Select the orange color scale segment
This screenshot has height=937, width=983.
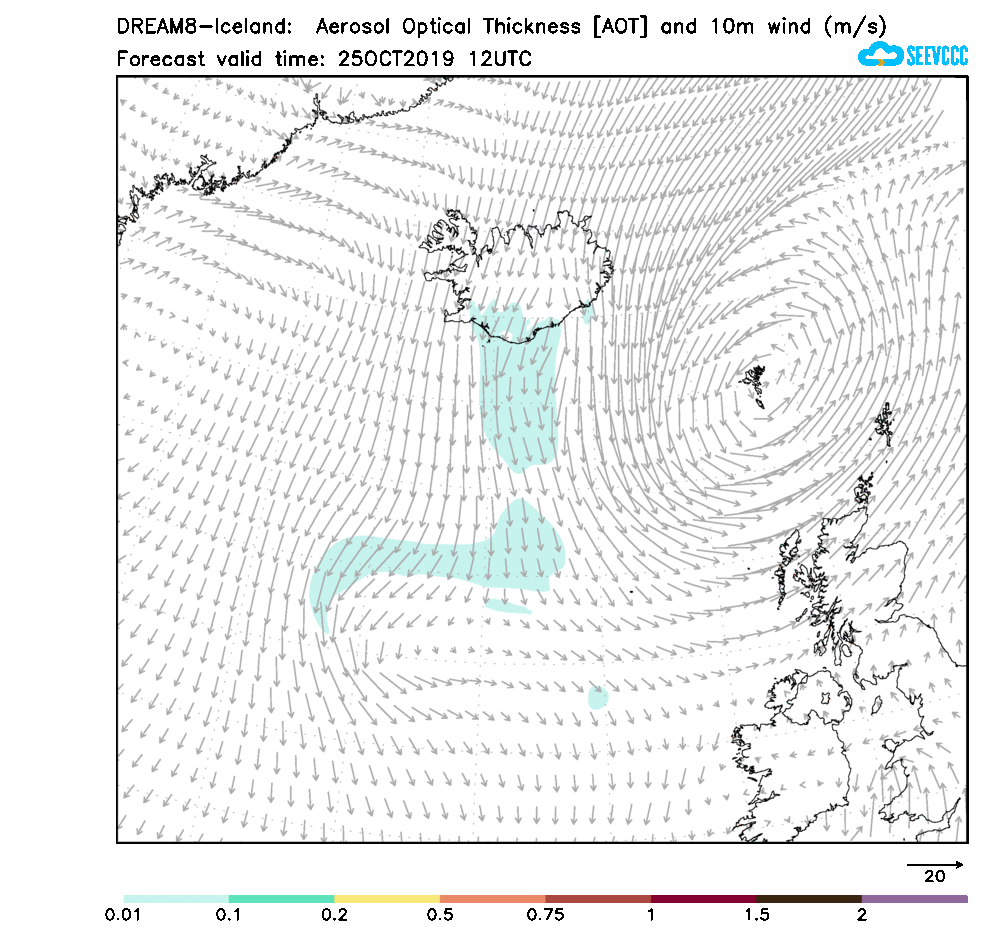tap(492, 899)
